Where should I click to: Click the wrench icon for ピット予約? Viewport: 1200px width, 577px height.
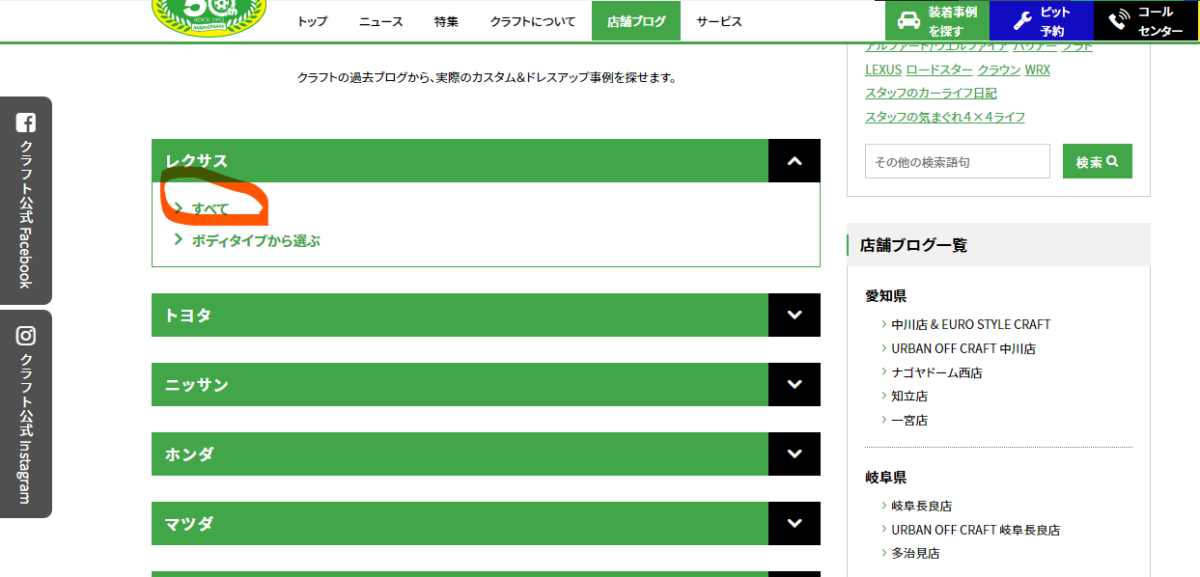click(x=1021, y=21)
